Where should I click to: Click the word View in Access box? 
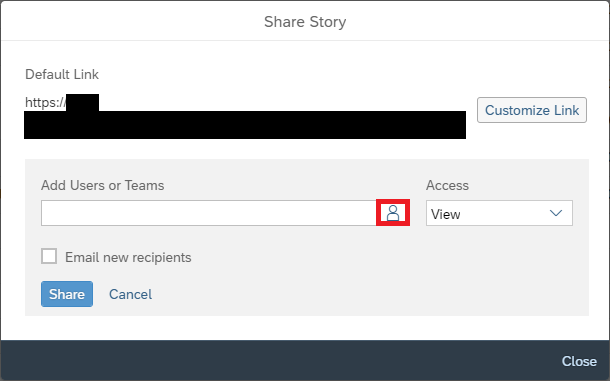(445, 214)
